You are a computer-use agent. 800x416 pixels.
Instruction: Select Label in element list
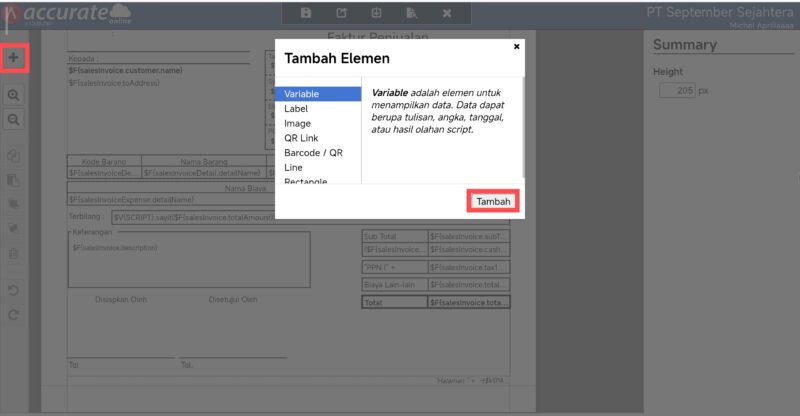coord(318,108)
